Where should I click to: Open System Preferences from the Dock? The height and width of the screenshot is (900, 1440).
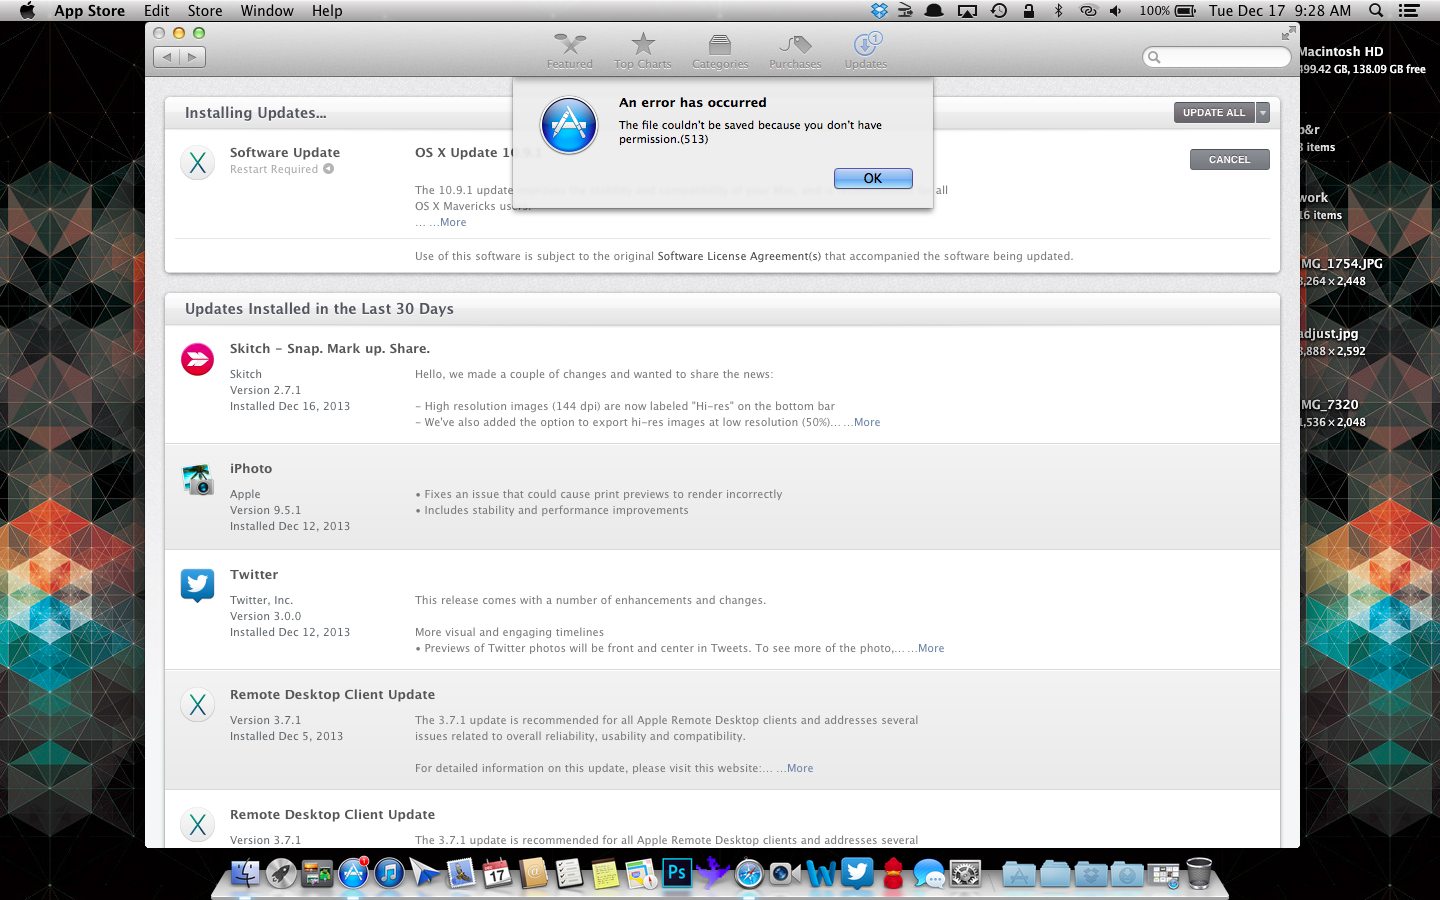click(x=965, y=873)
